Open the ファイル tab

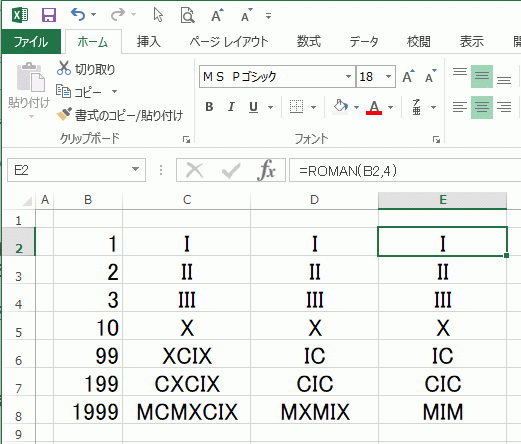pos(31,42)
